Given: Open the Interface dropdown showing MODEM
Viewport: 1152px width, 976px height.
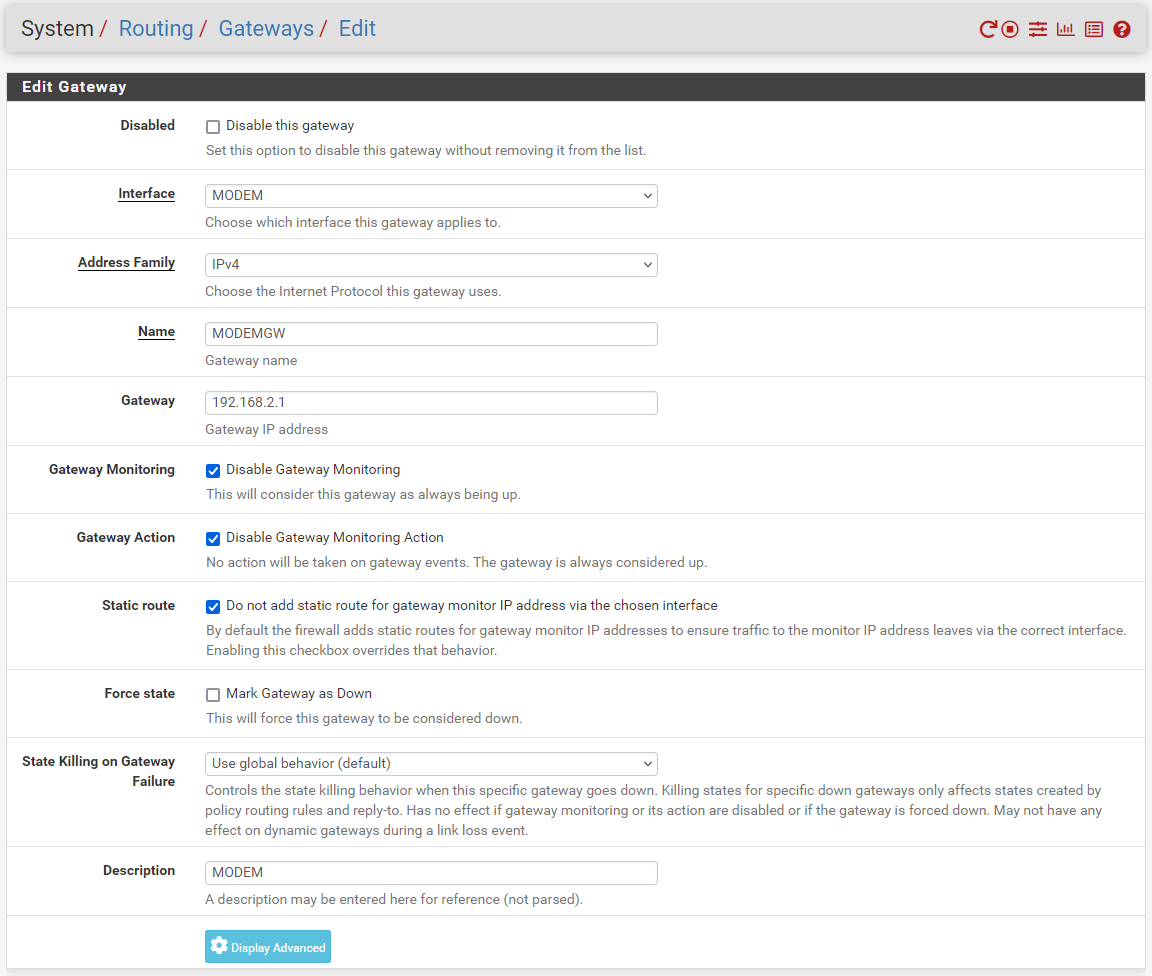Looking at the screenshot, I should 431,195.
